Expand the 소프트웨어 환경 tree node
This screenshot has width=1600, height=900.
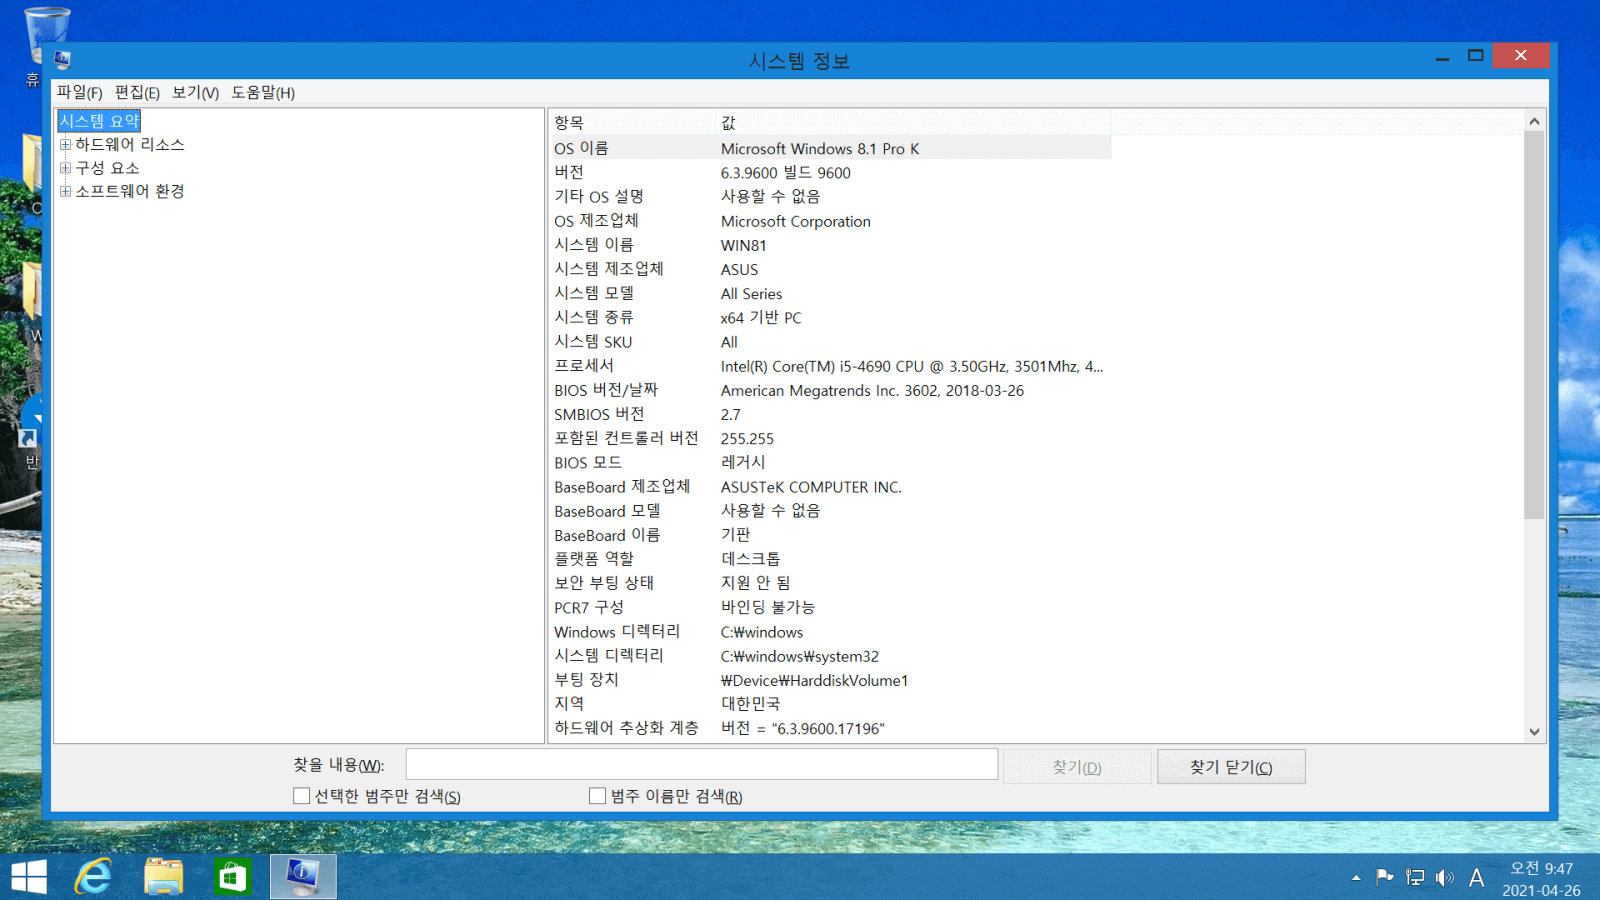pyautogui.click(x=65, y=191)
